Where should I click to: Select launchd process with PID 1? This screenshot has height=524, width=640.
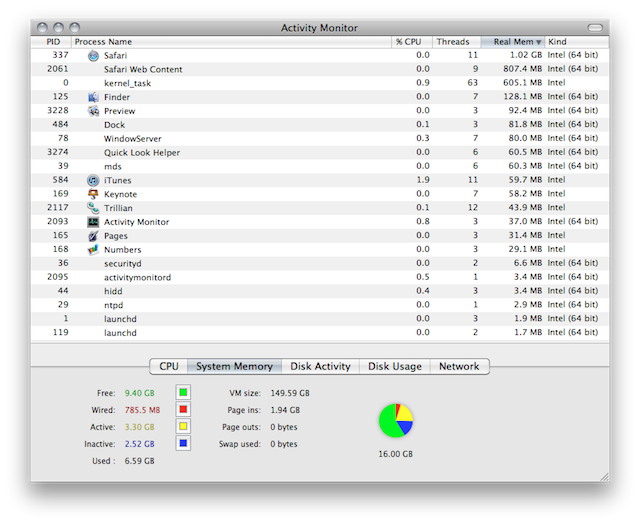tap(320, 319)
